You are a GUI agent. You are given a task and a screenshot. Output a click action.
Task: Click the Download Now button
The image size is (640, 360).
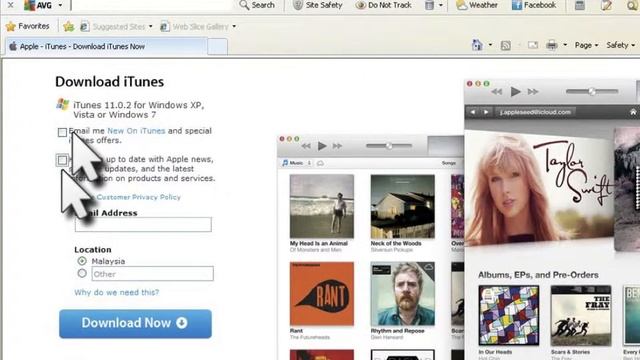(135, 323)
